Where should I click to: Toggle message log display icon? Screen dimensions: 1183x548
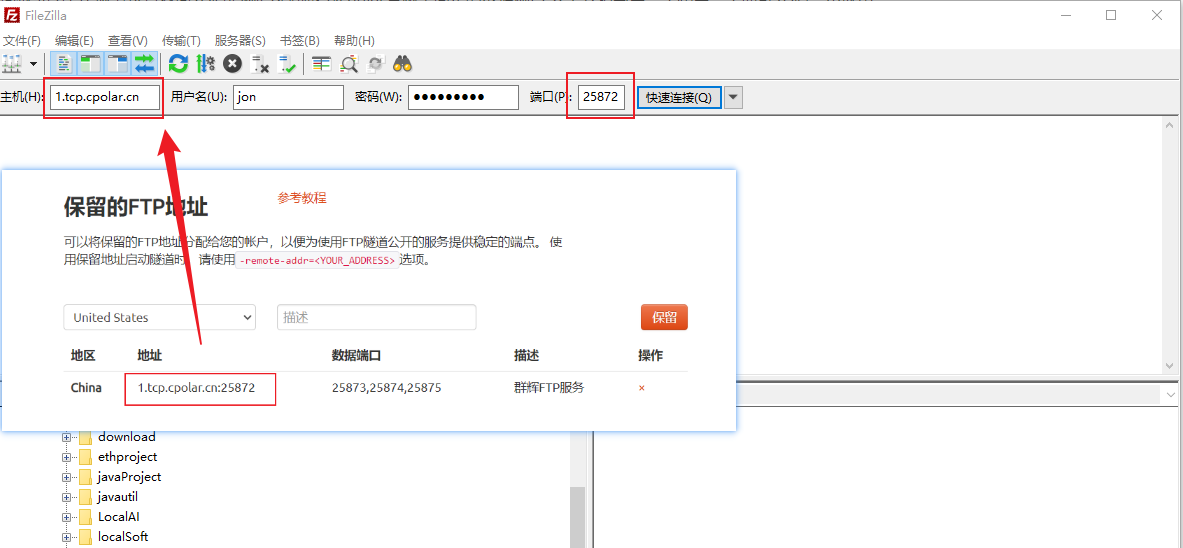point(65,64)
